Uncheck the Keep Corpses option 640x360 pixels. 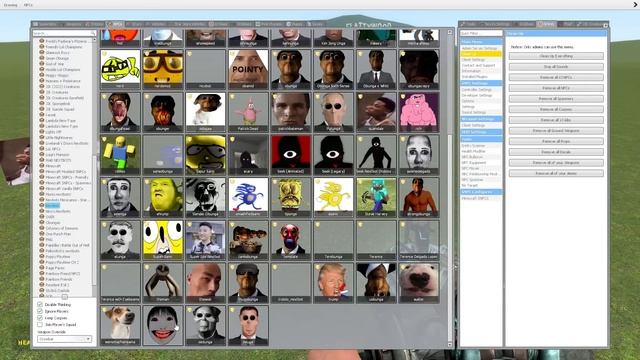point(40,318)
